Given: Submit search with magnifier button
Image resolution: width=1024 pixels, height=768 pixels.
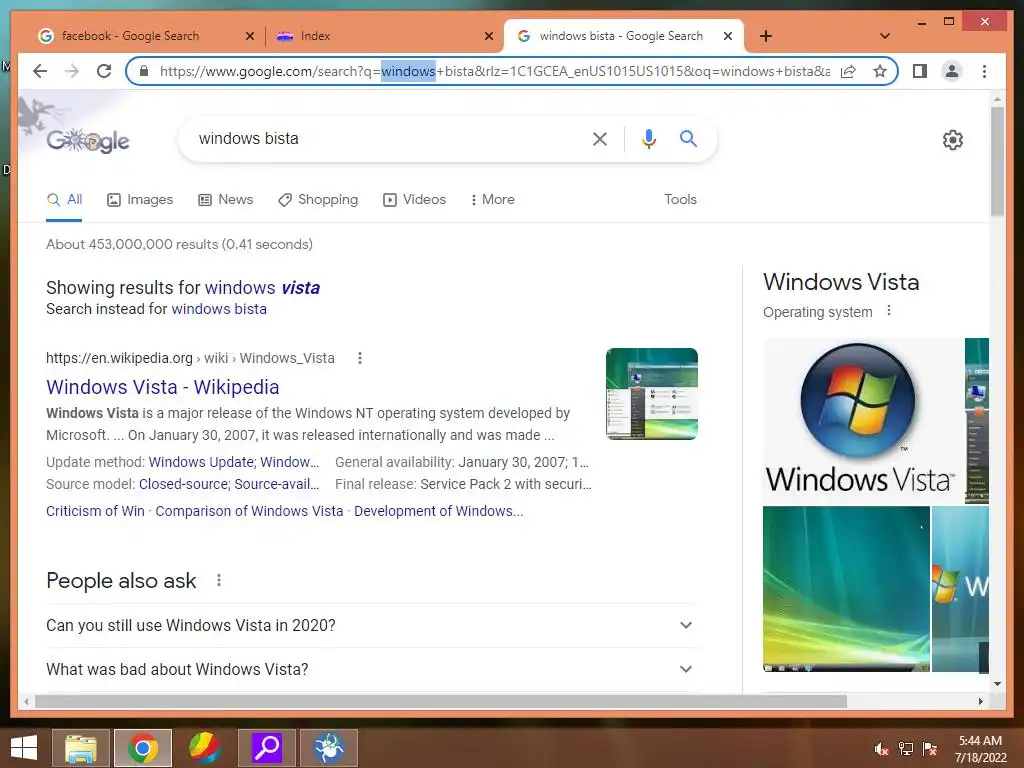Looking at the screenshot, I should [688, 138].
